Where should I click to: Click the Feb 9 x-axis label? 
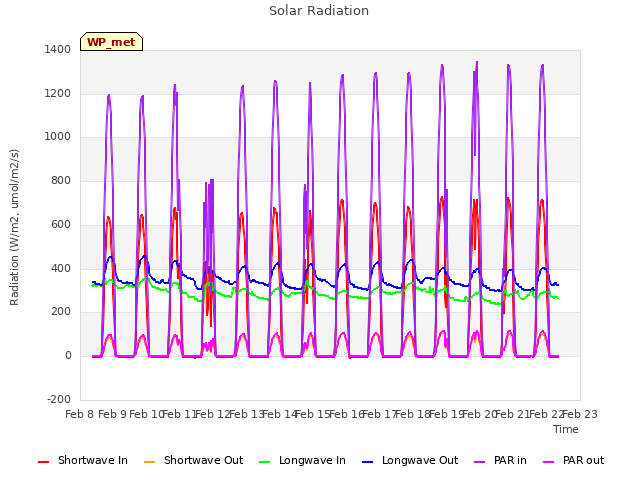pos(113,414)
